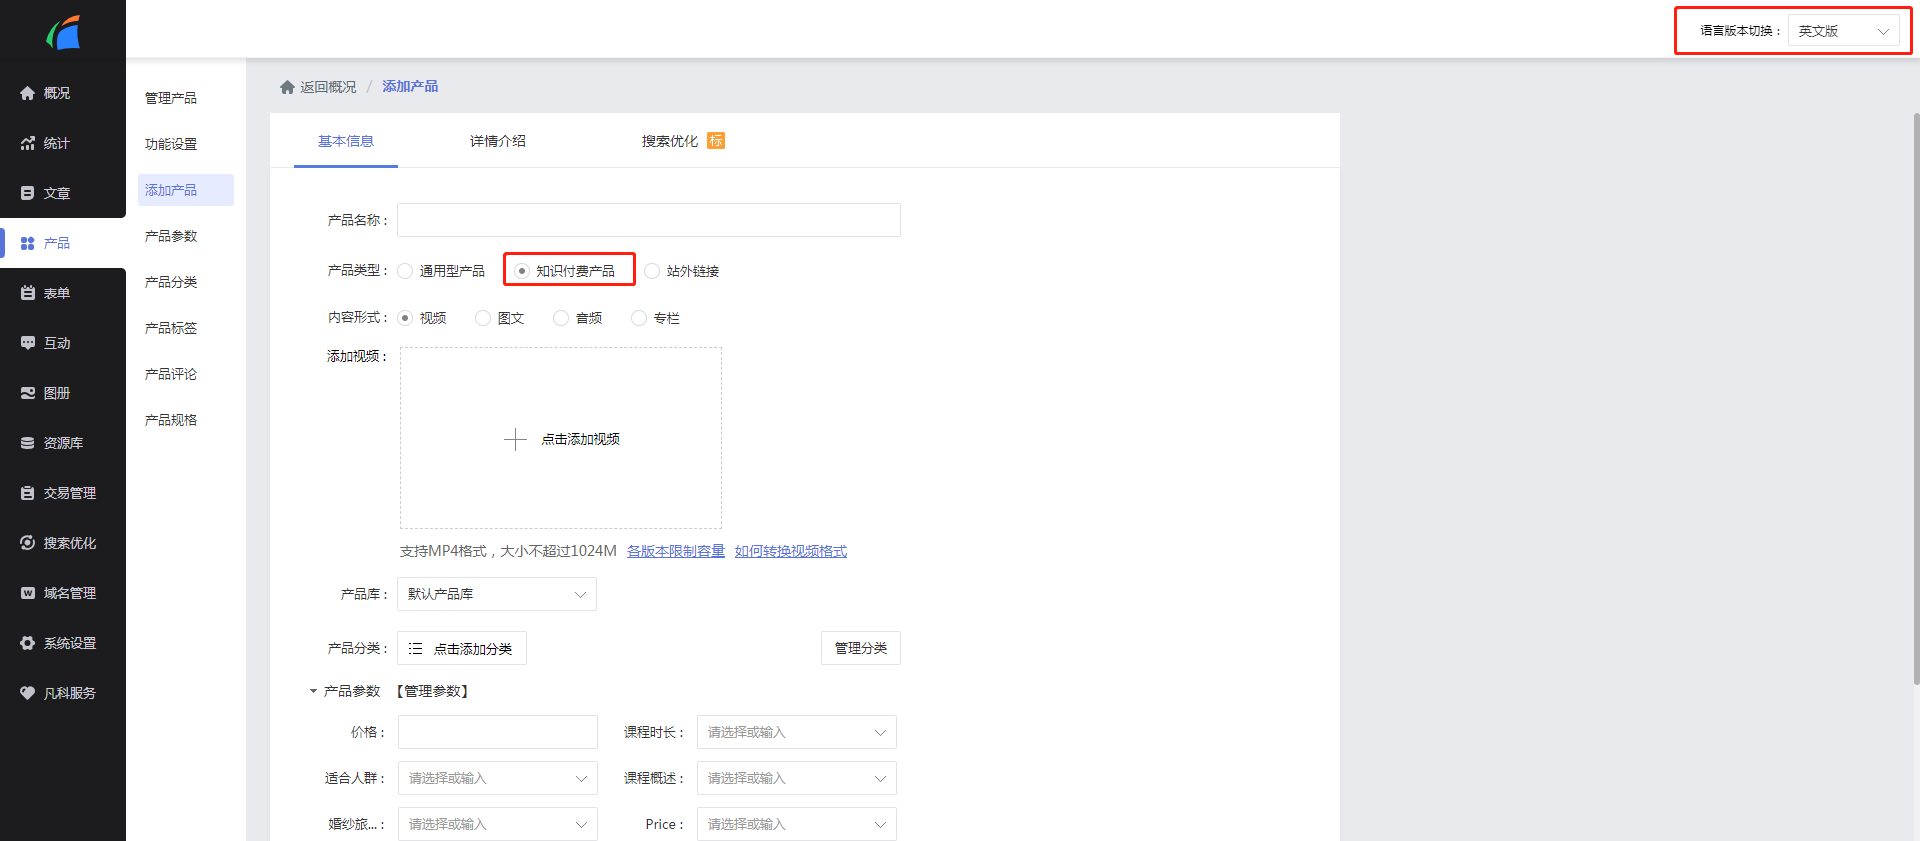Expand the 默认产品库 dropdown
The height and width of the screenshot is (841, 1920).
coord(497,594)
